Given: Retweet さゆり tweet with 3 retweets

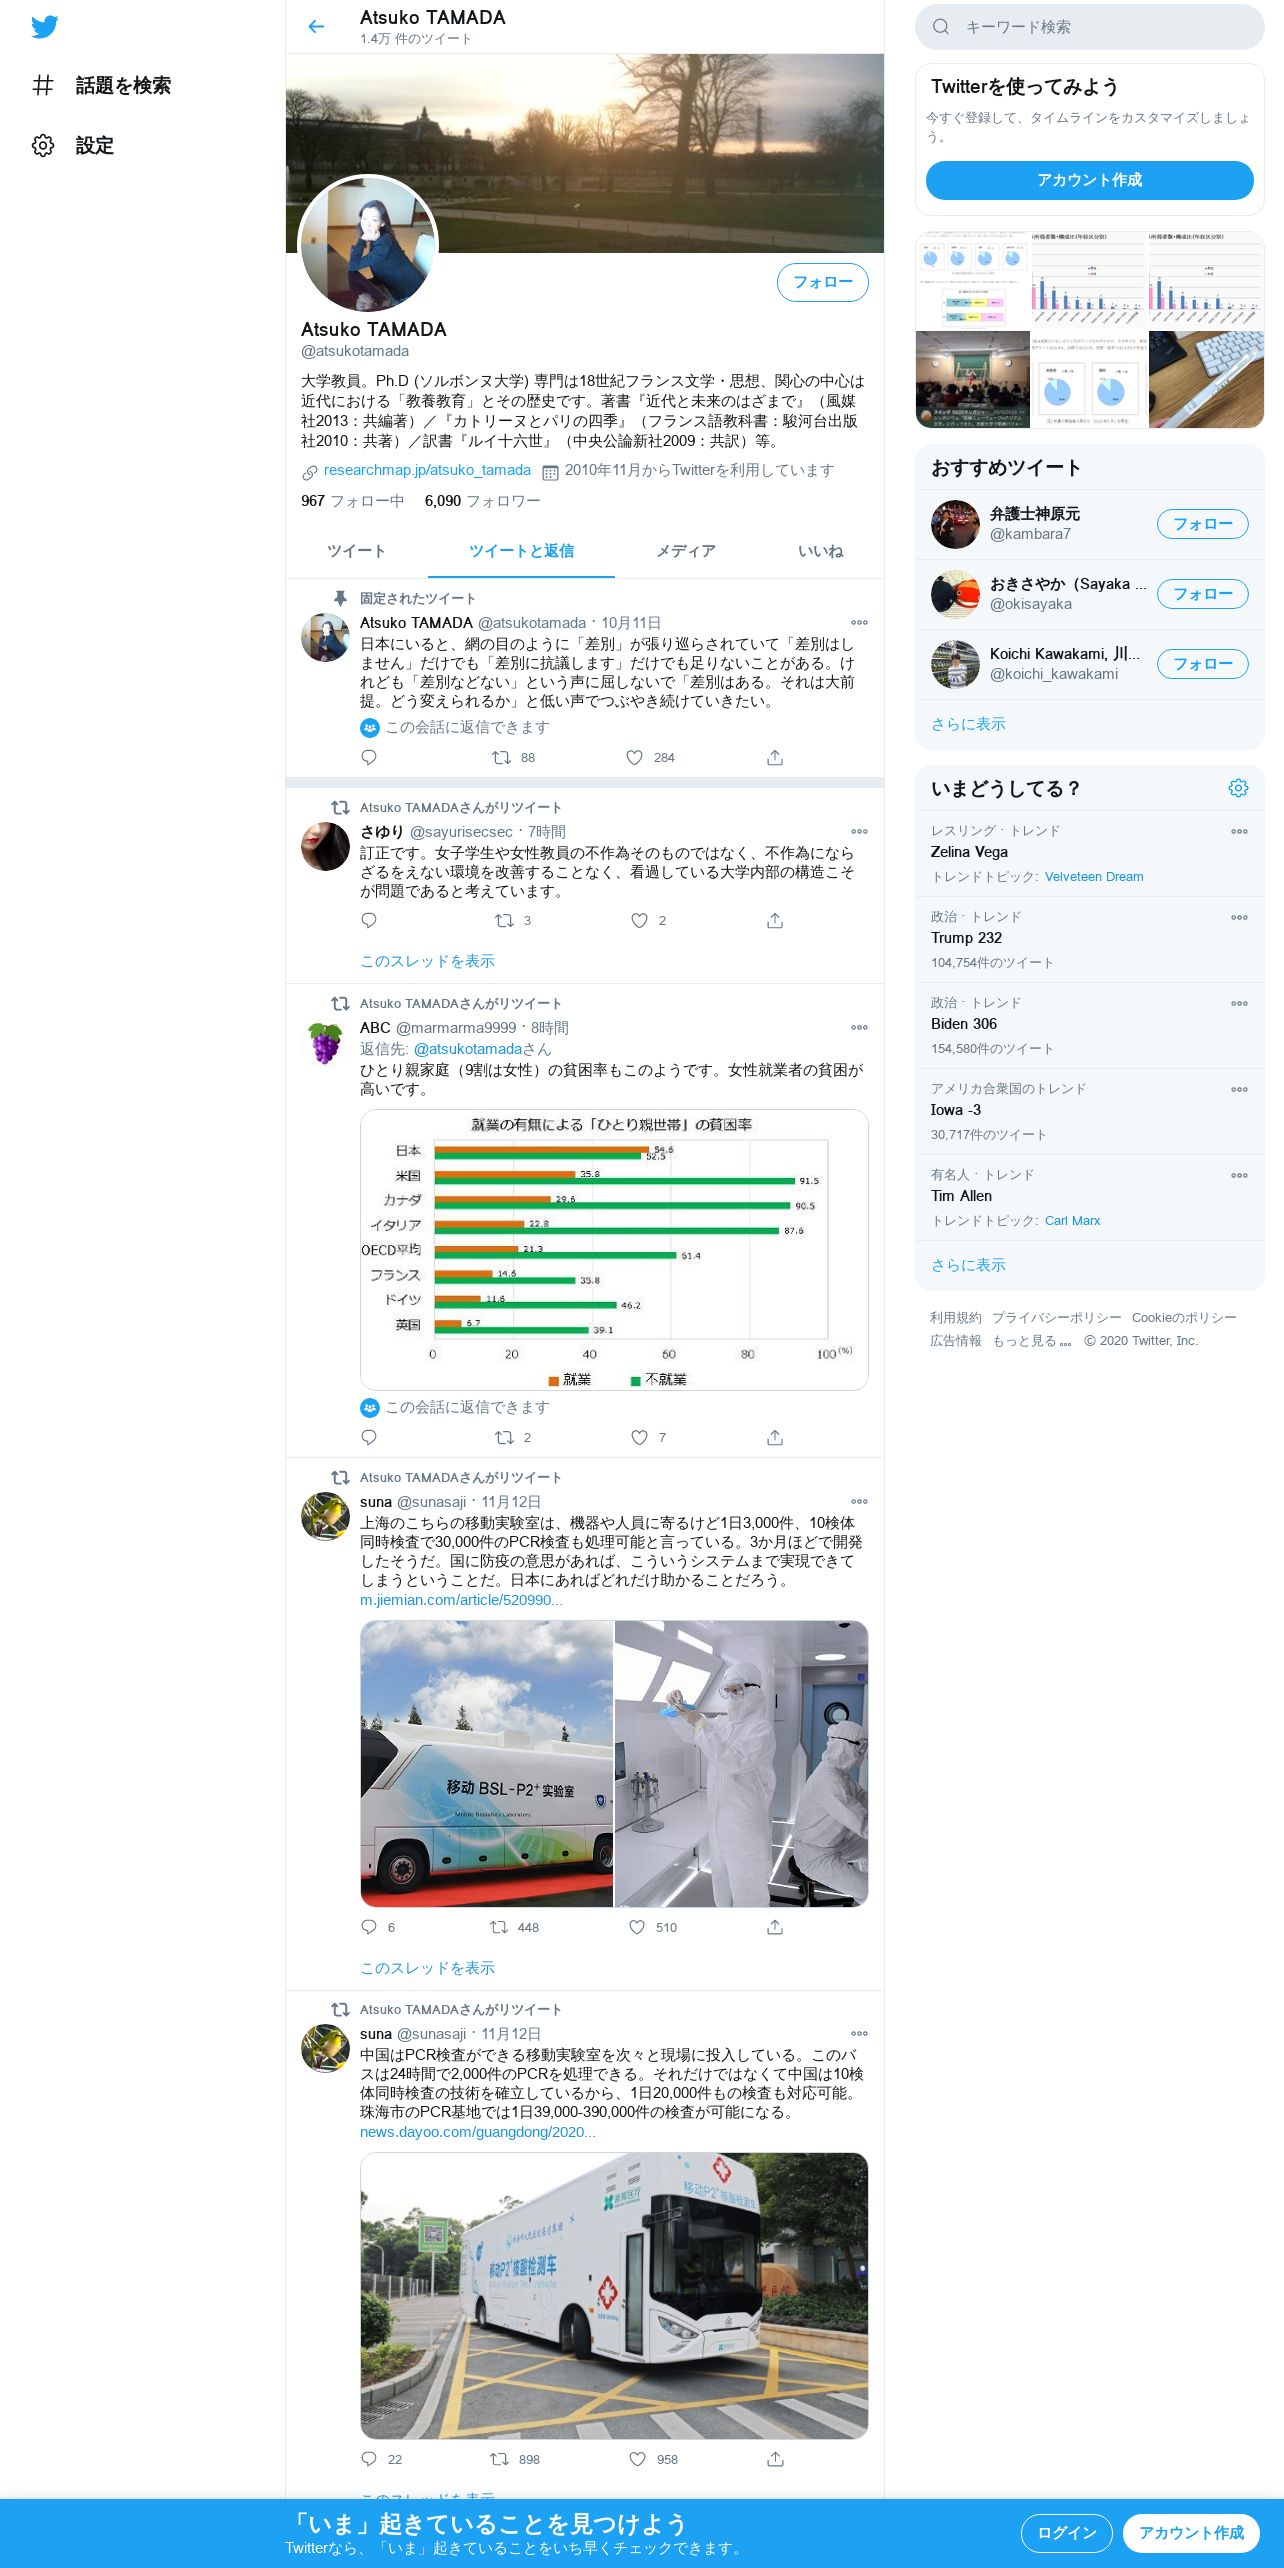Looking at the screenshot, I should click(x=512, y=920).
